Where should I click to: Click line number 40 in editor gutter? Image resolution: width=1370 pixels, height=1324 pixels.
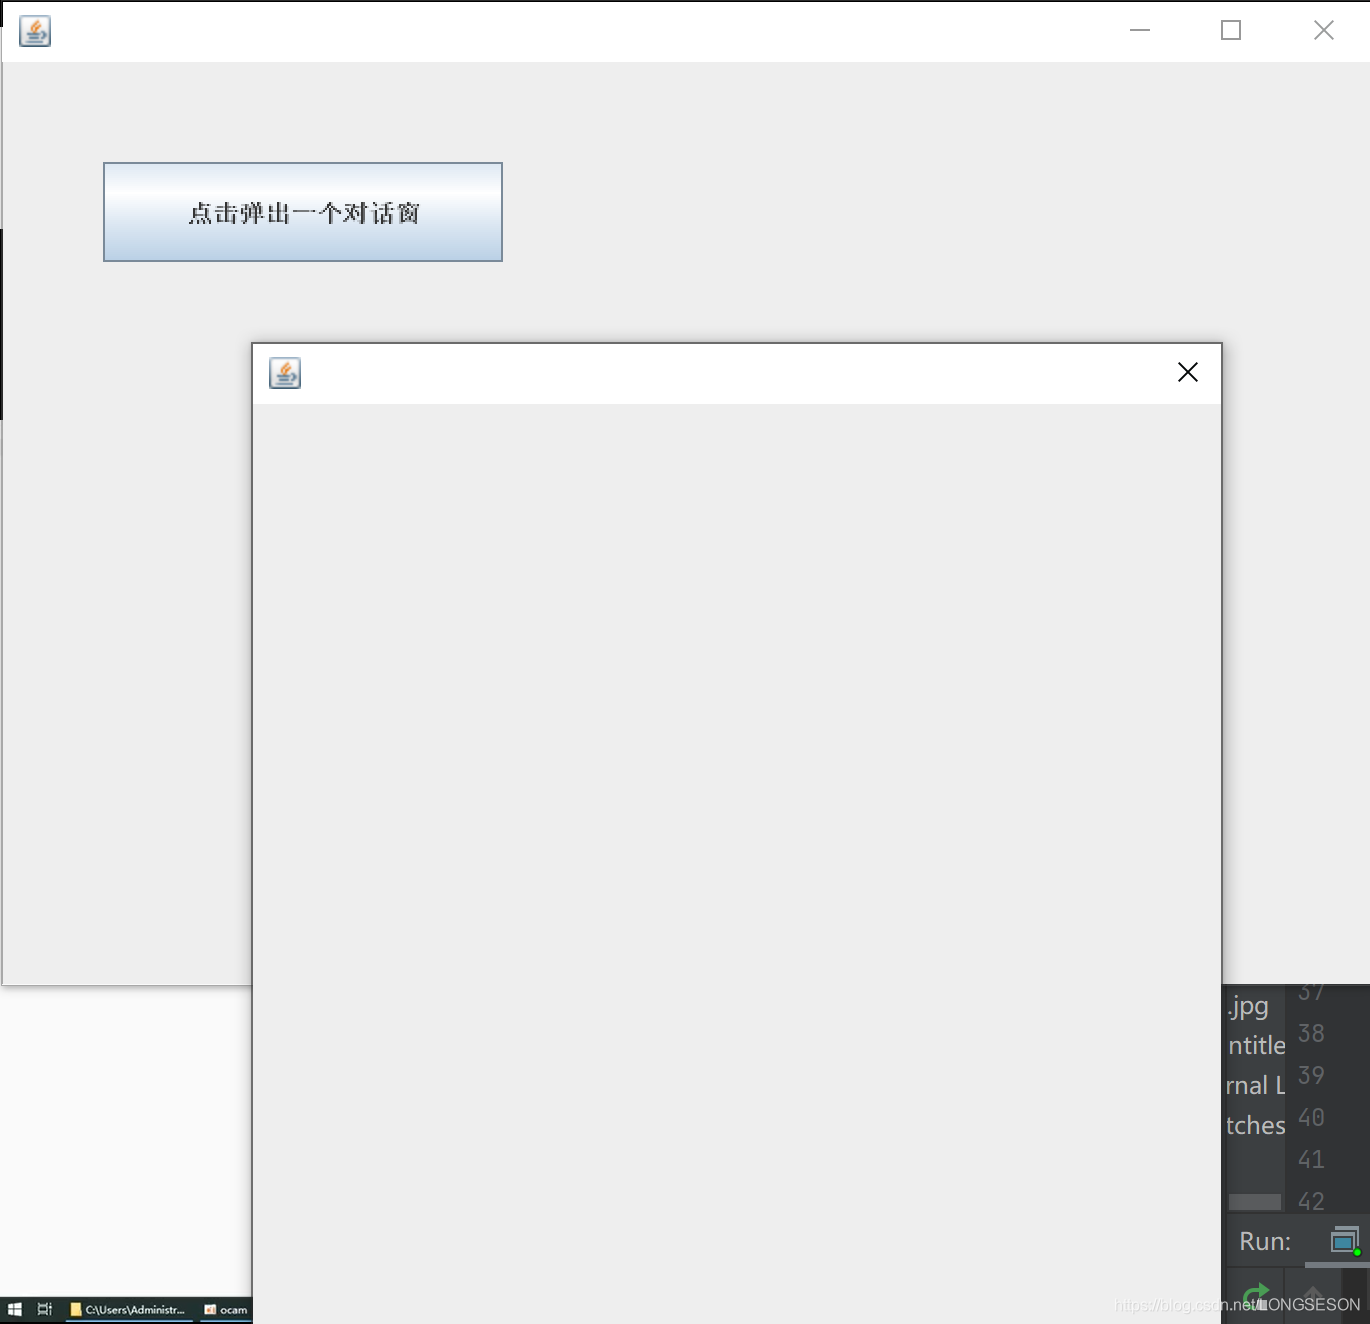coord(1311,1117)
